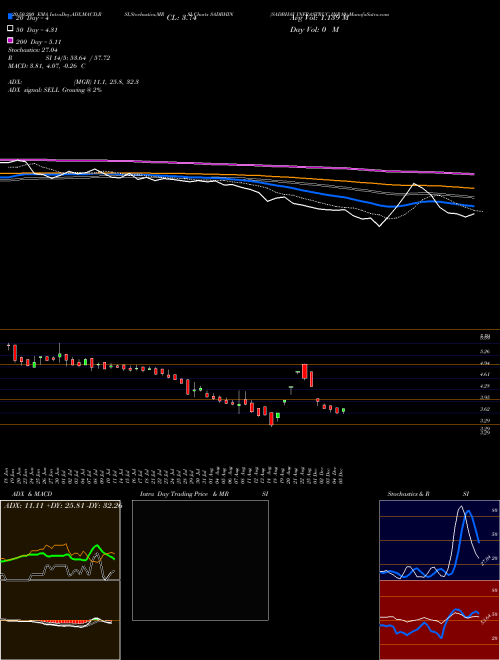Select the '200 Day = 5.11' legend label
500x660 pixels.
pyautogui.click(x=39, y=42)
